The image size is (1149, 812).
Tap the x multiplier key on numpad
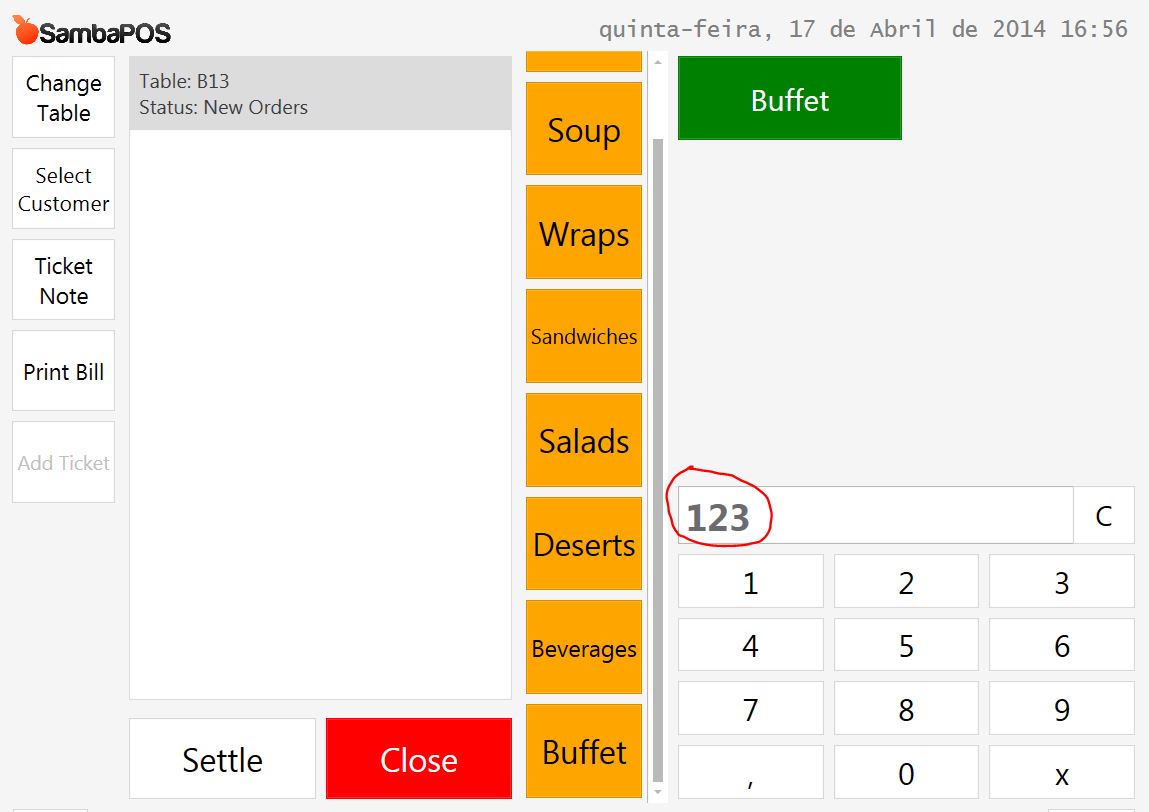pyautogui.click(x=1062, y=773)
